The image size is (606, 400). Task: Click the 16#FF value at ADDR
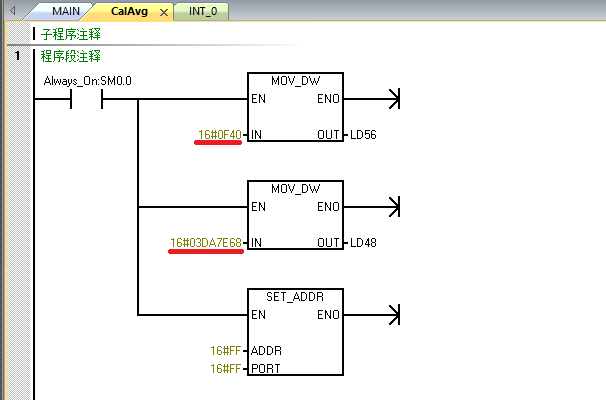[x=224, y=351]
